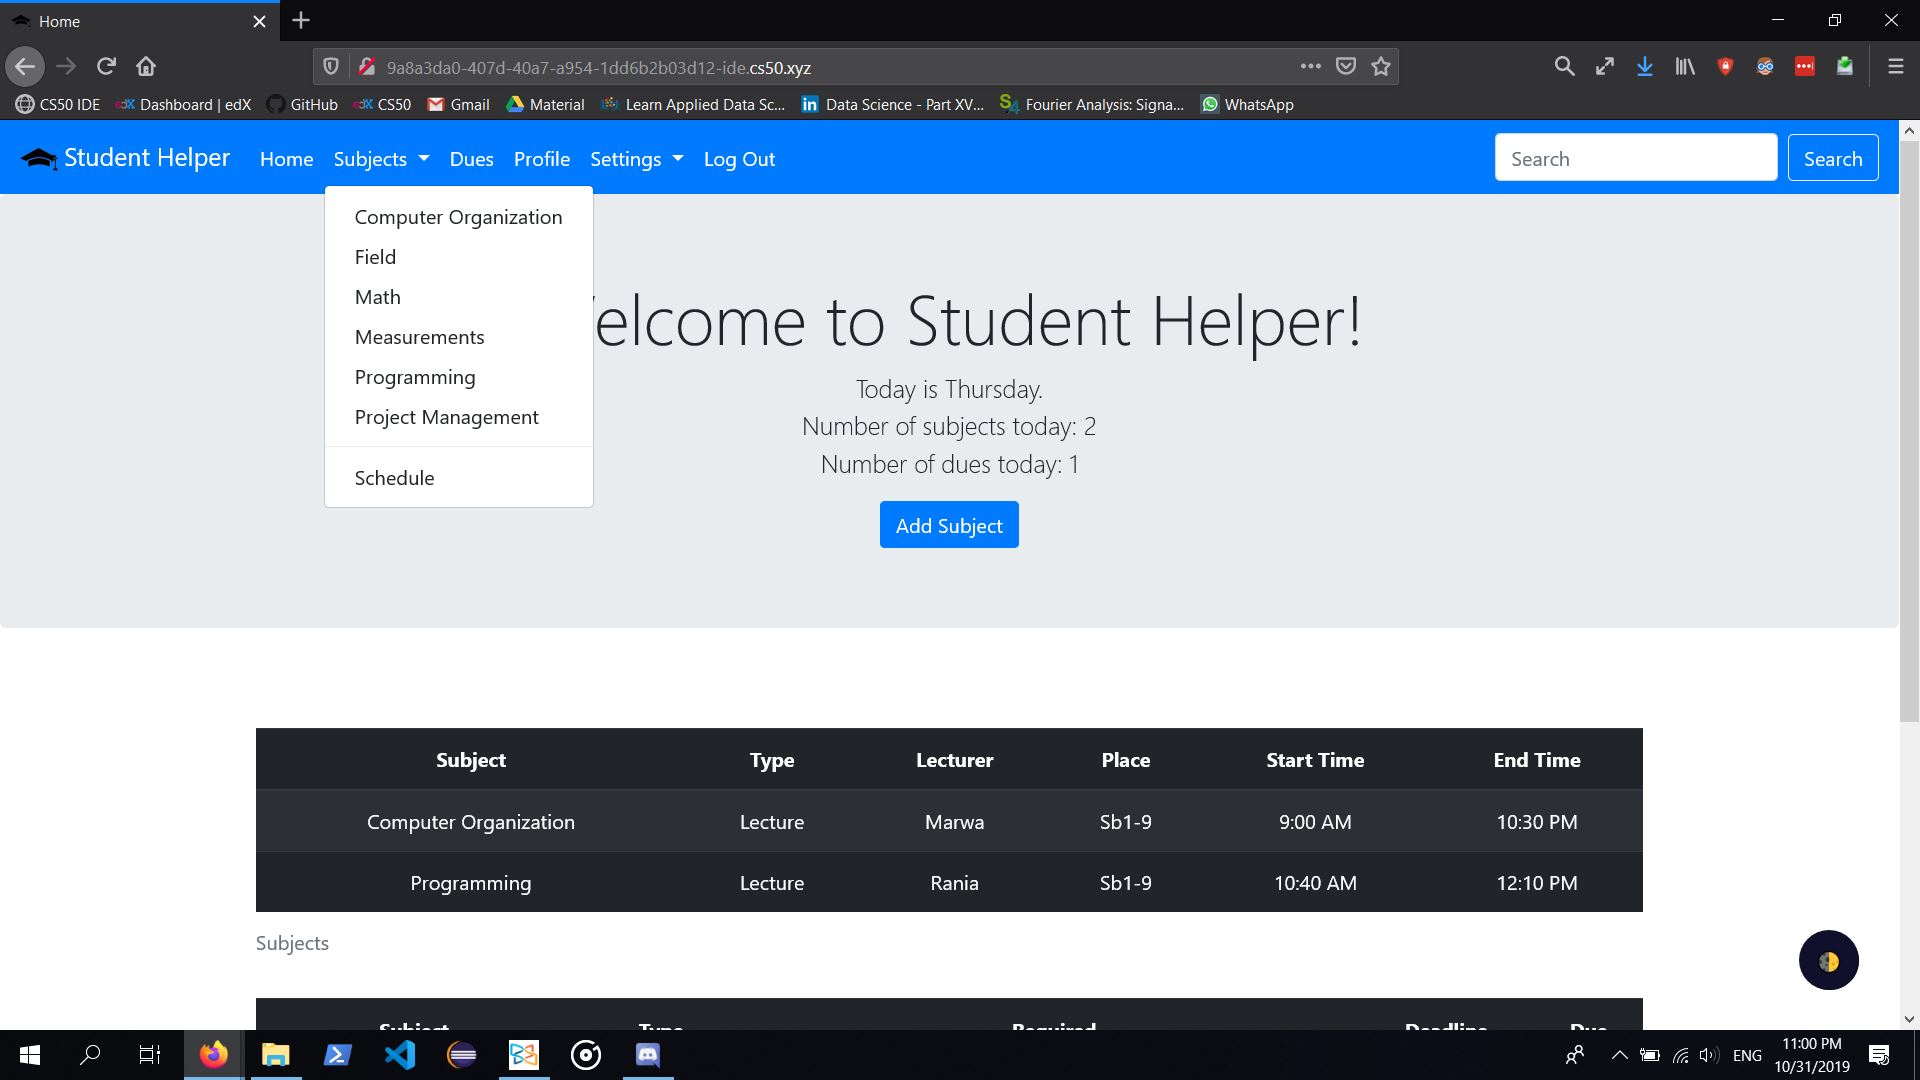Click the Student Helper graduation cap logo
The height and width of the screenshot is (1080, 1920).
point(39,158)
